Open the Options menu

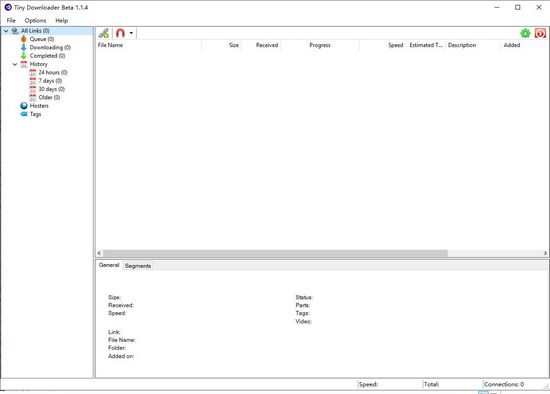pyautogui.click(x=35, y=20)
